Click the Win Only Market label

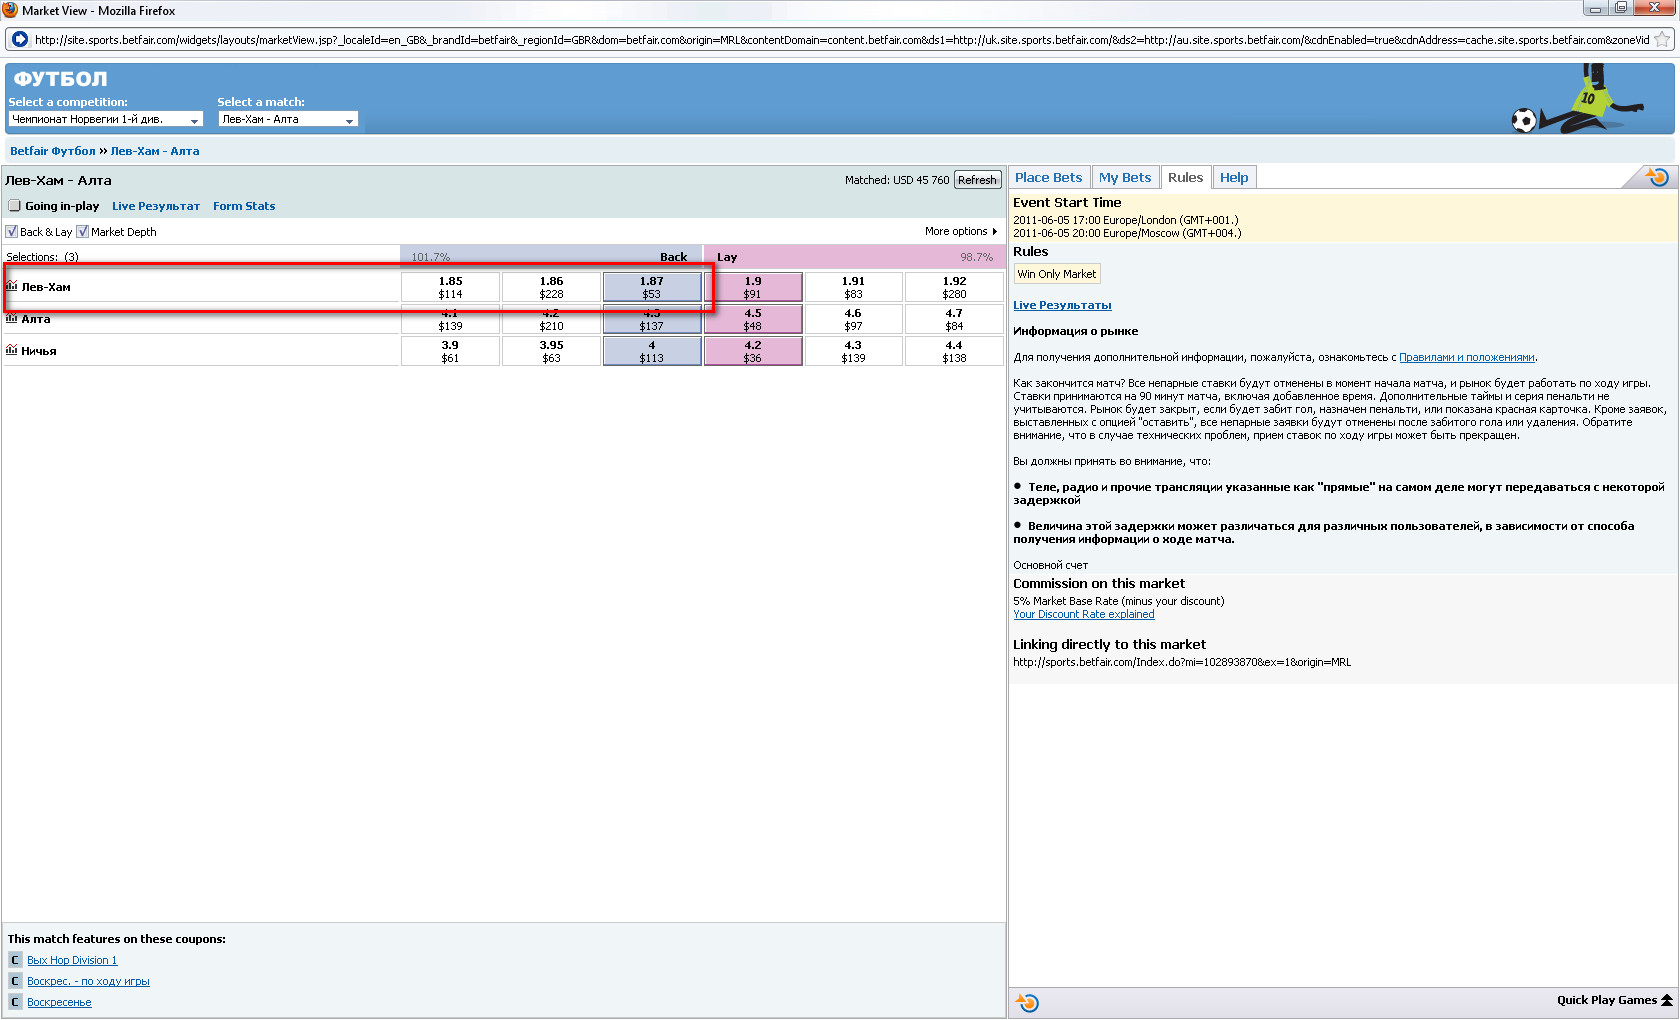(x=1056, y=274)
